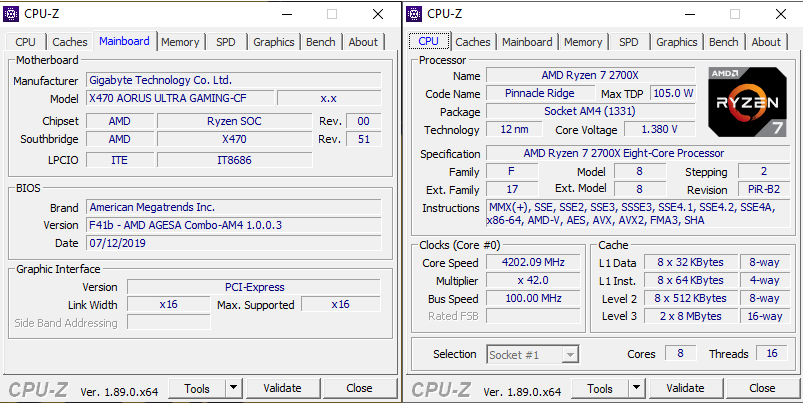803x403 pixels.
Task: Open the About tab in right window
Action: coord(766,42)
